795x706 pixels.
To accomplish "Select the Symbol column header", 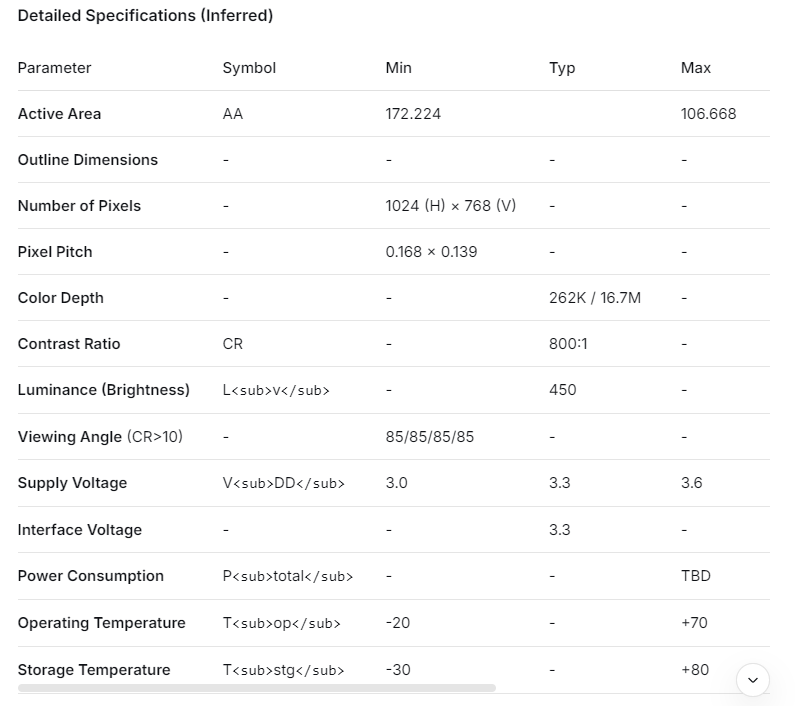I will [249, 68].
